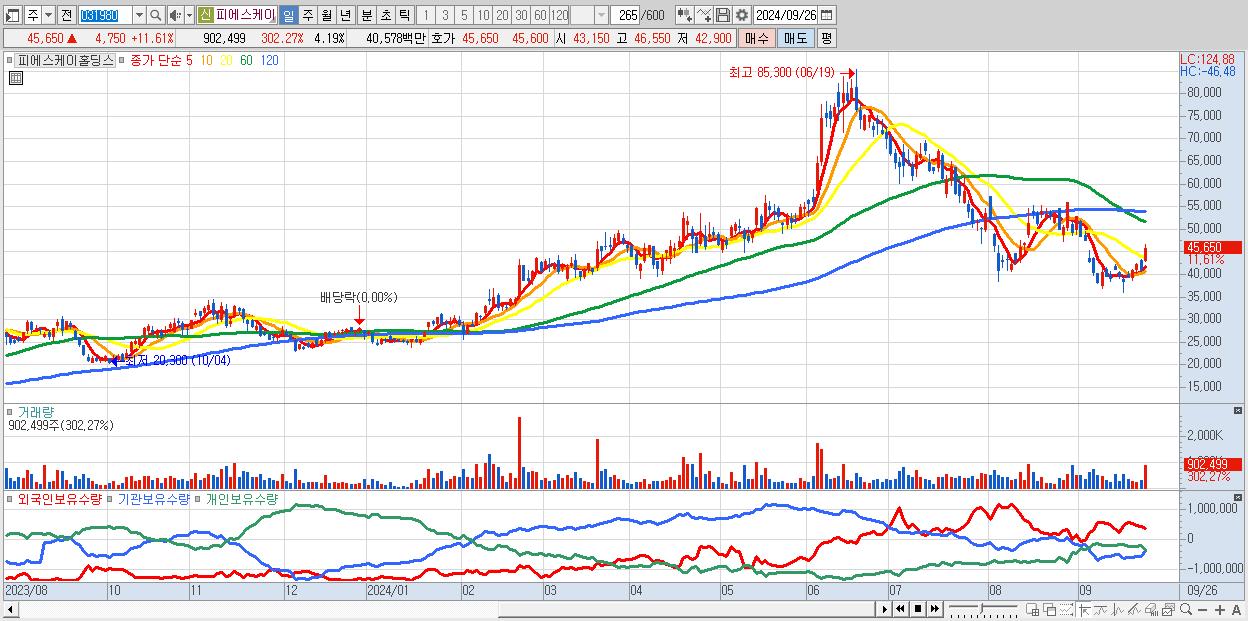This screenshot has height=621, width=1248.
Task: Click the blue 매도 sell button
Action: tap(796, 38)
